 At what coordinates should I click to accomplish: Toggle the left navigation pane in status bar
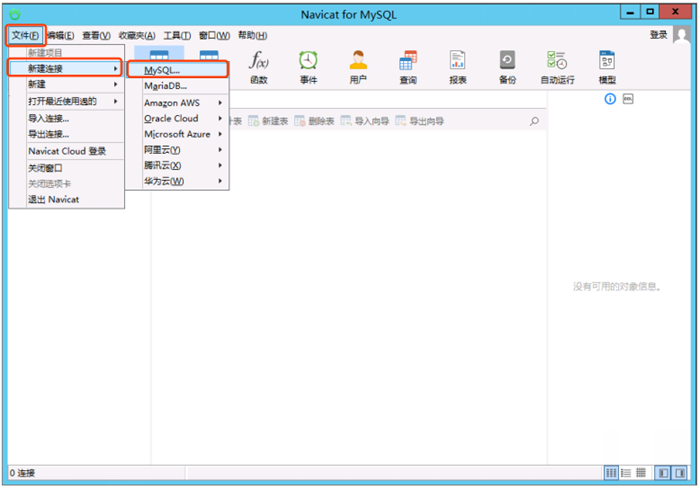[663, 472]
